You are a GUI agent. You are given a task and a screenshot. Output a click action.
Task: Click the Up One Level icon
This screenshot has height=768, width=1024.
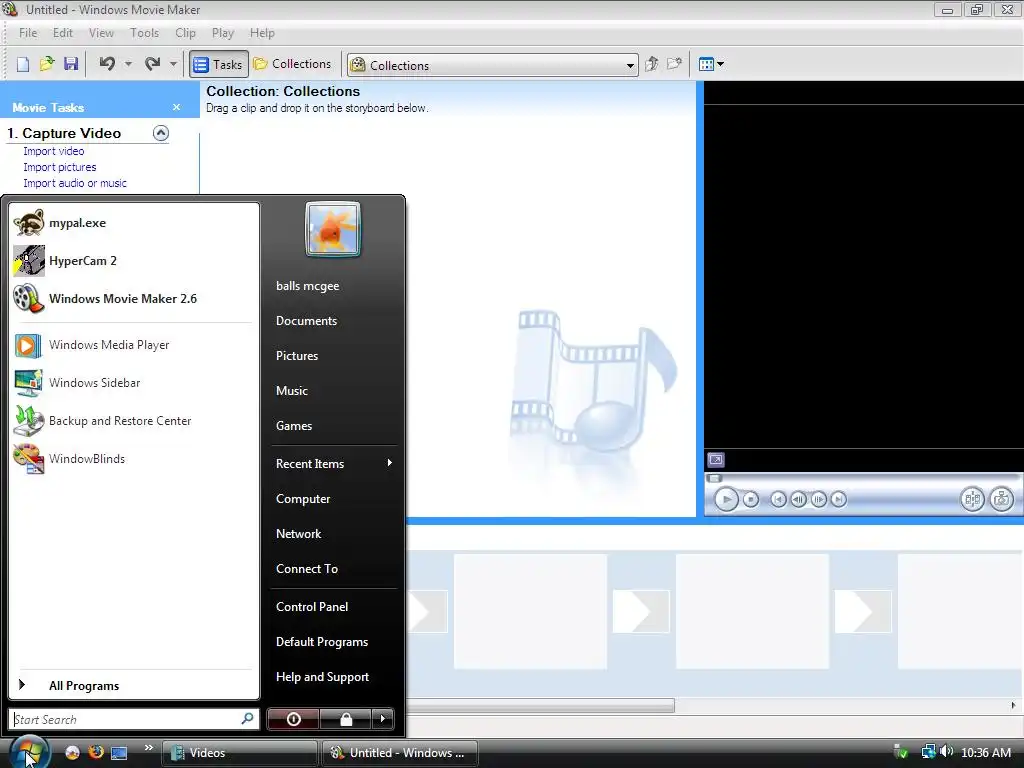[x=651, y=64]
